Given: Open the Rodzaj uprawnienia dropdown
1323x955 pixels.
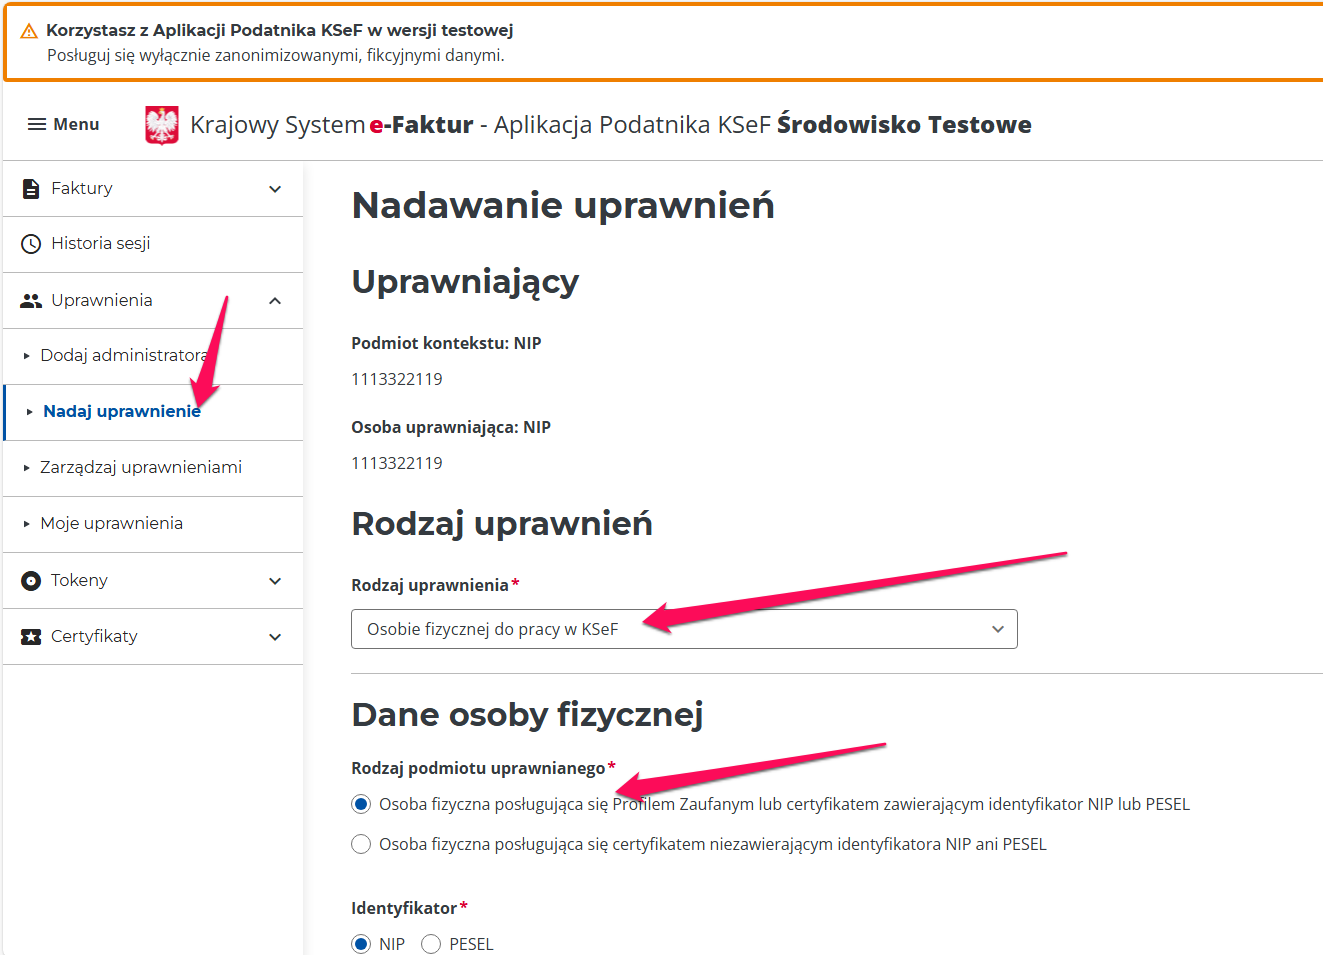Looking at the screenshot, I should point(684,629).
